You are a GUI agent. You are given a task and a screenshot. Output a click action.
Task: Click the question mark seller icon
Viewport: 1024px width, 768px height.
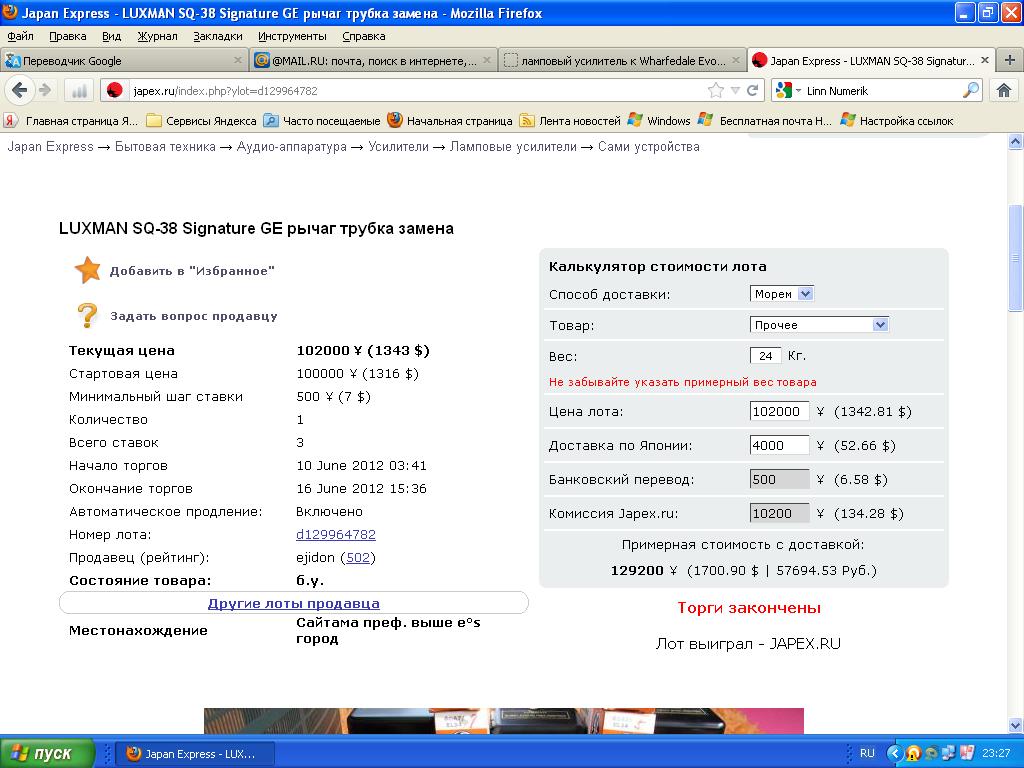(88, 316)
